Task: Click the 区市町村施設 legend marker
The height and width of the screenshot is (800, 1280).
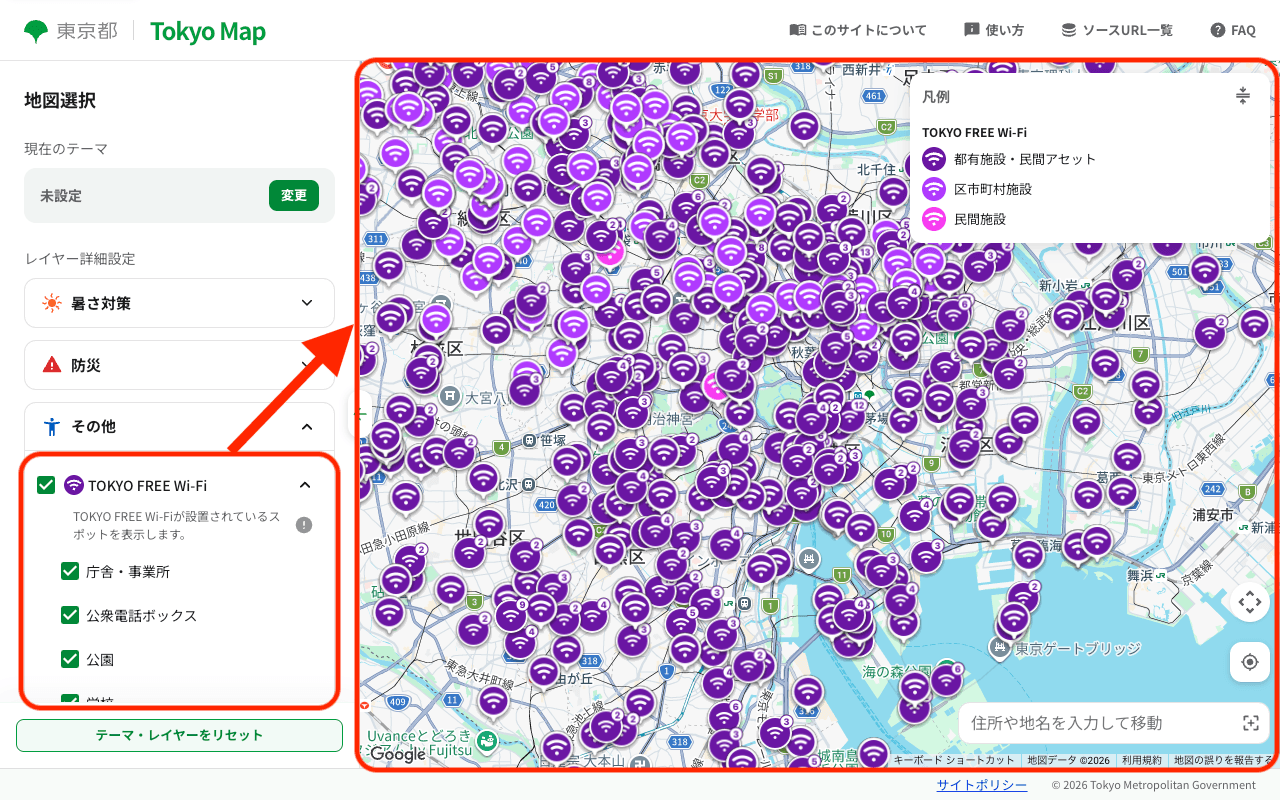Action: [x=934, y=189]
